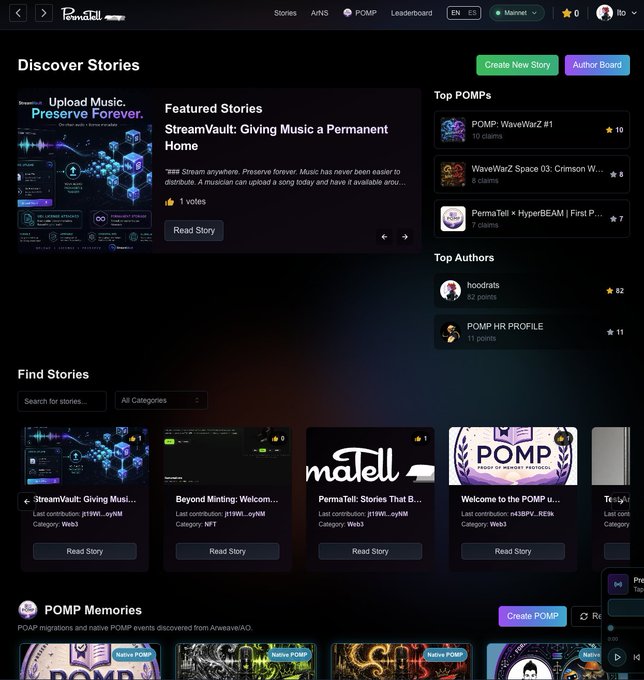Open the POMP menu item

pos(360,13)
